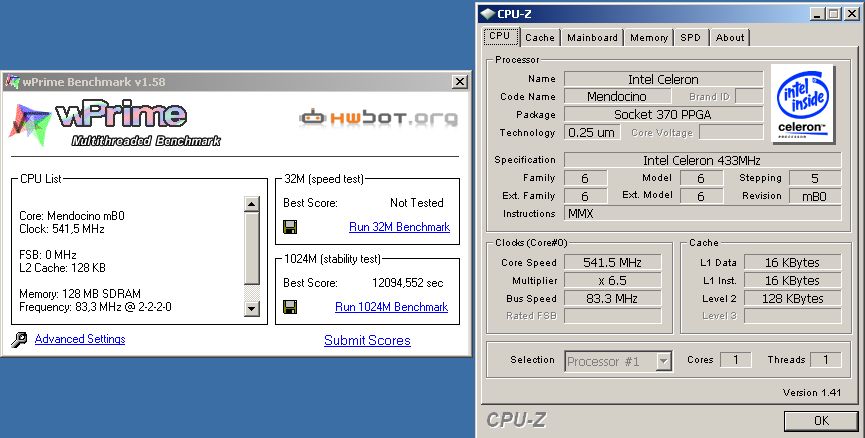Click the wPrime title bar app icon
The image size is (865, 438).
(12, 82)
